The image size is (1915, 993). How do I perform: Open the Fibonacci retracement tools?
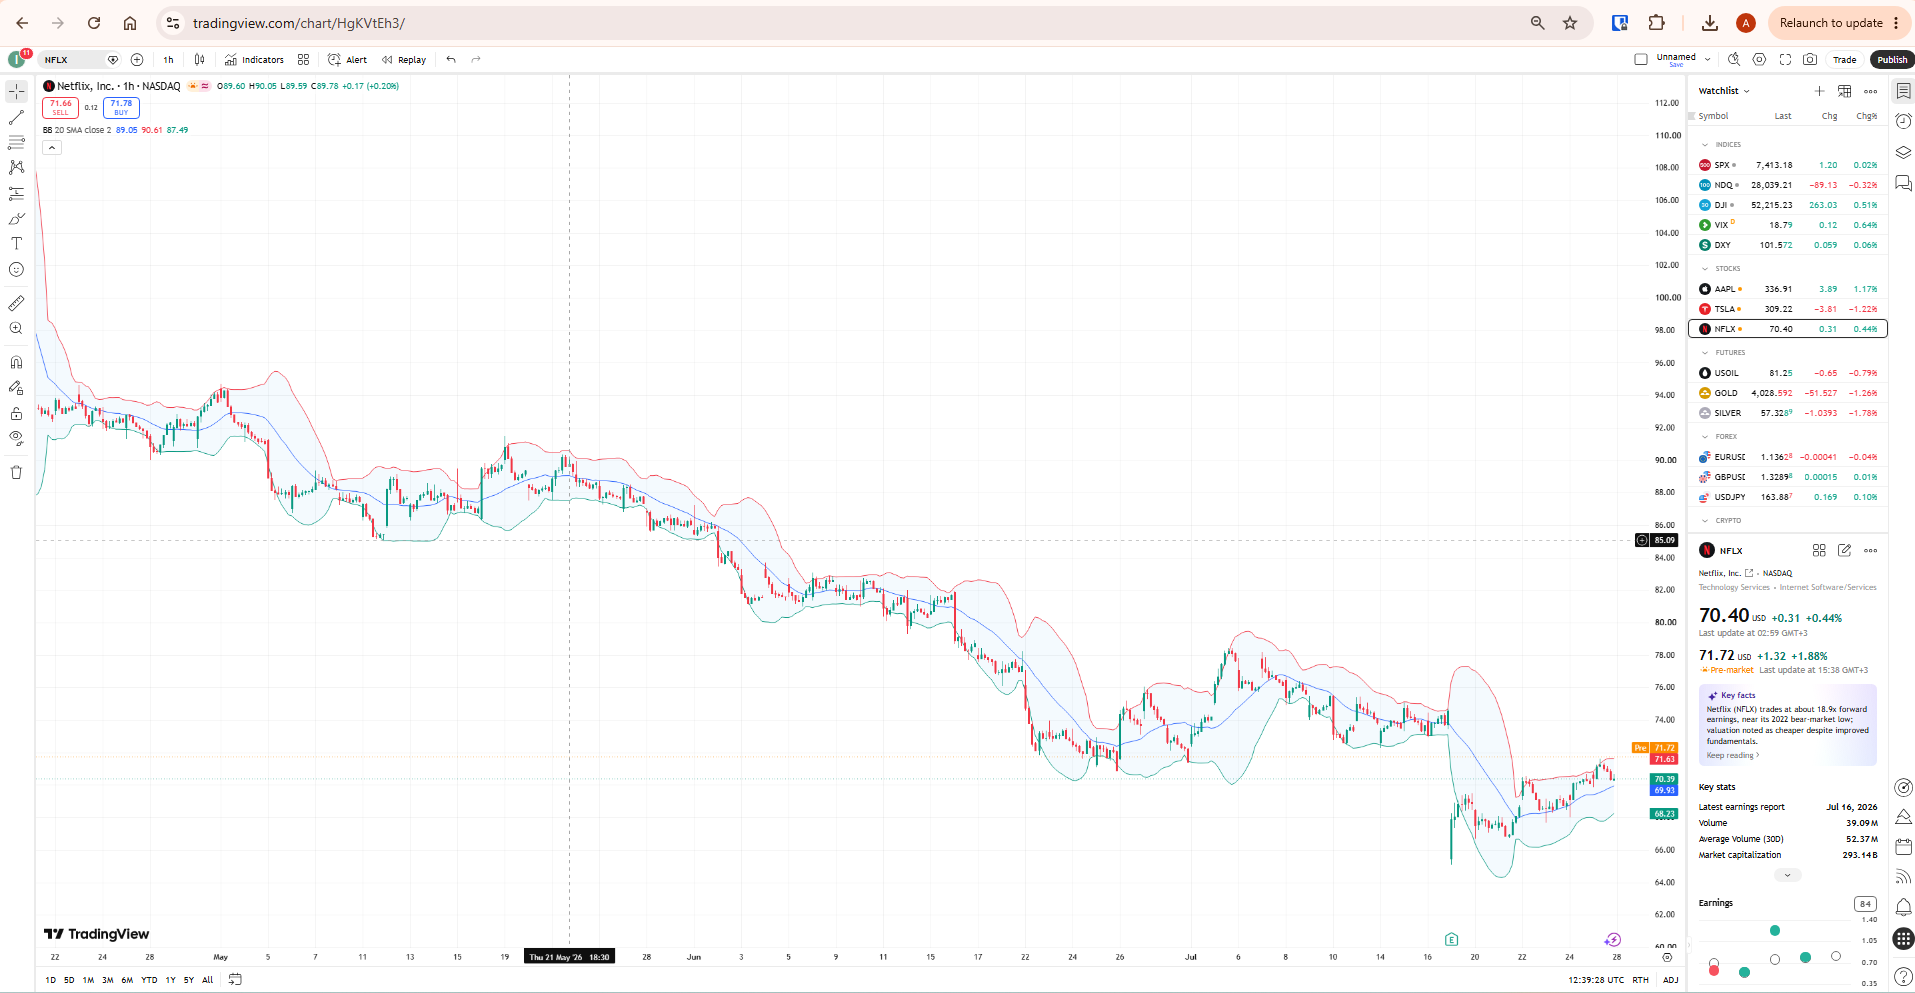click(16, 143)
